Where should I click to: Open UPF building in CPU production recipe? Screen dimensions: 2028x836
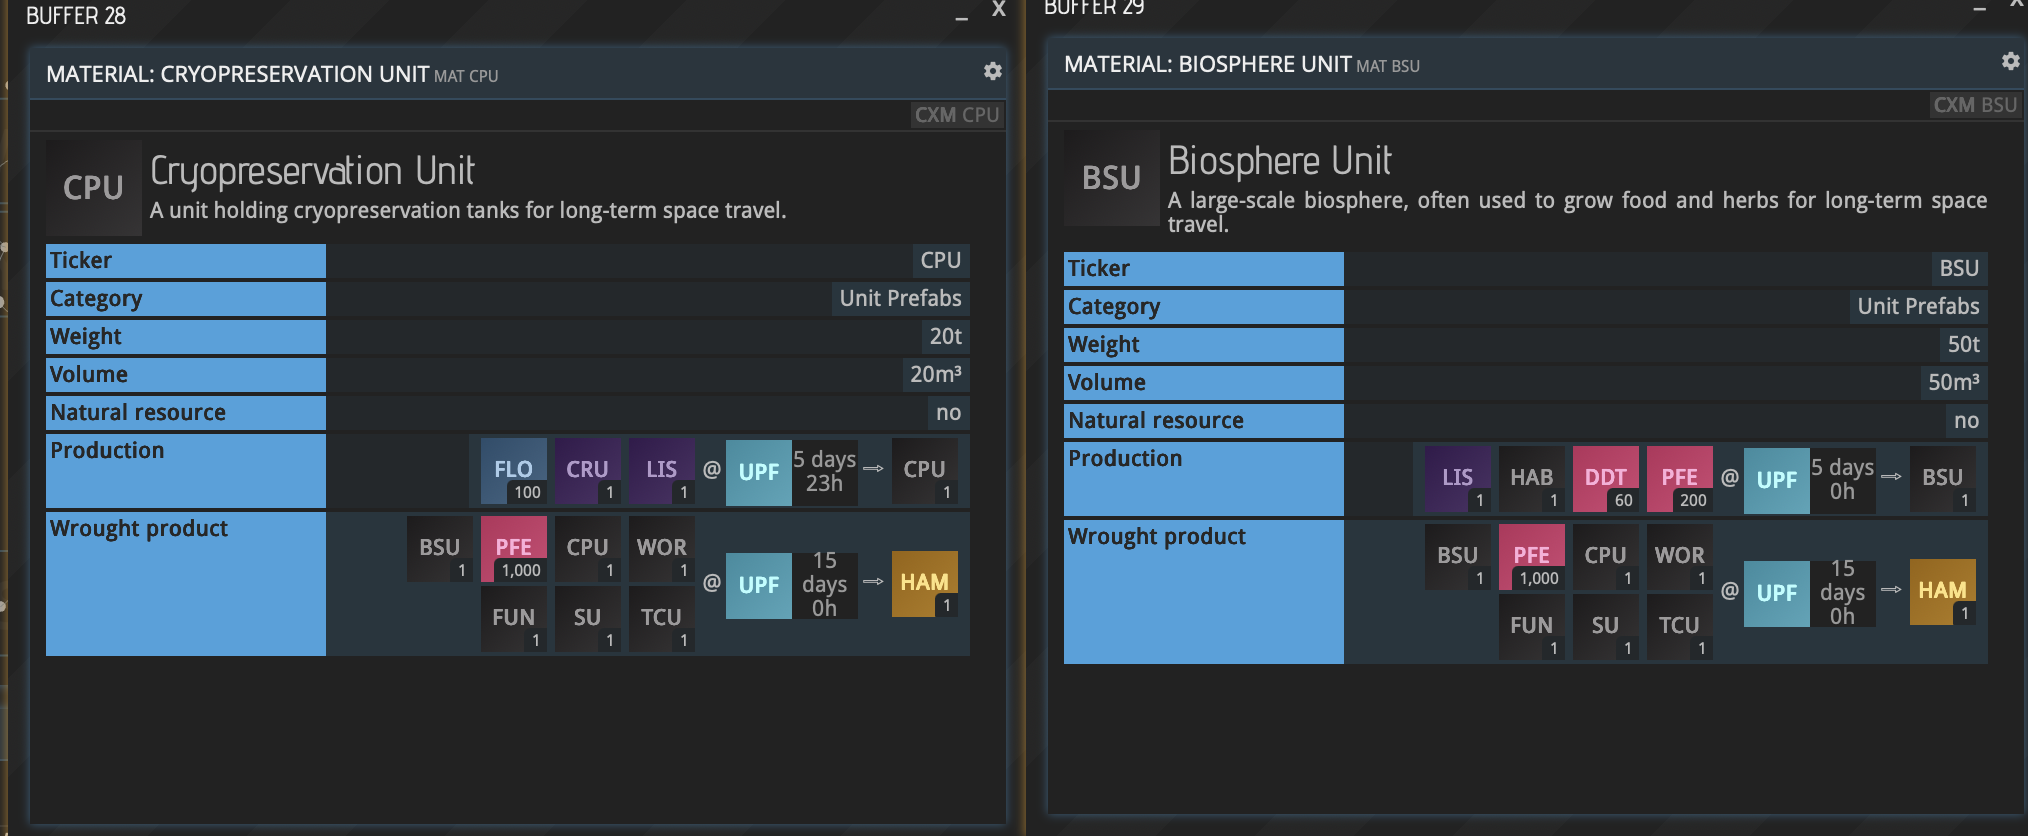(758, 472)
